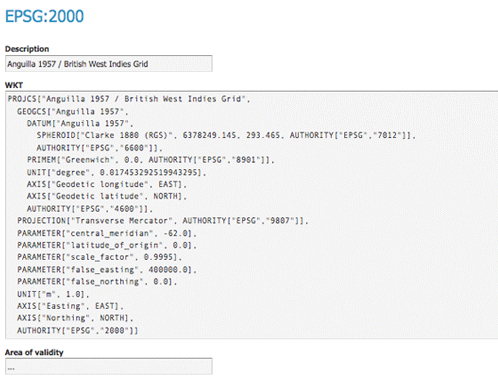Click the AXIS Easting EAST line
The height and width of the screenshot is (380, 498).
[70, 306]
